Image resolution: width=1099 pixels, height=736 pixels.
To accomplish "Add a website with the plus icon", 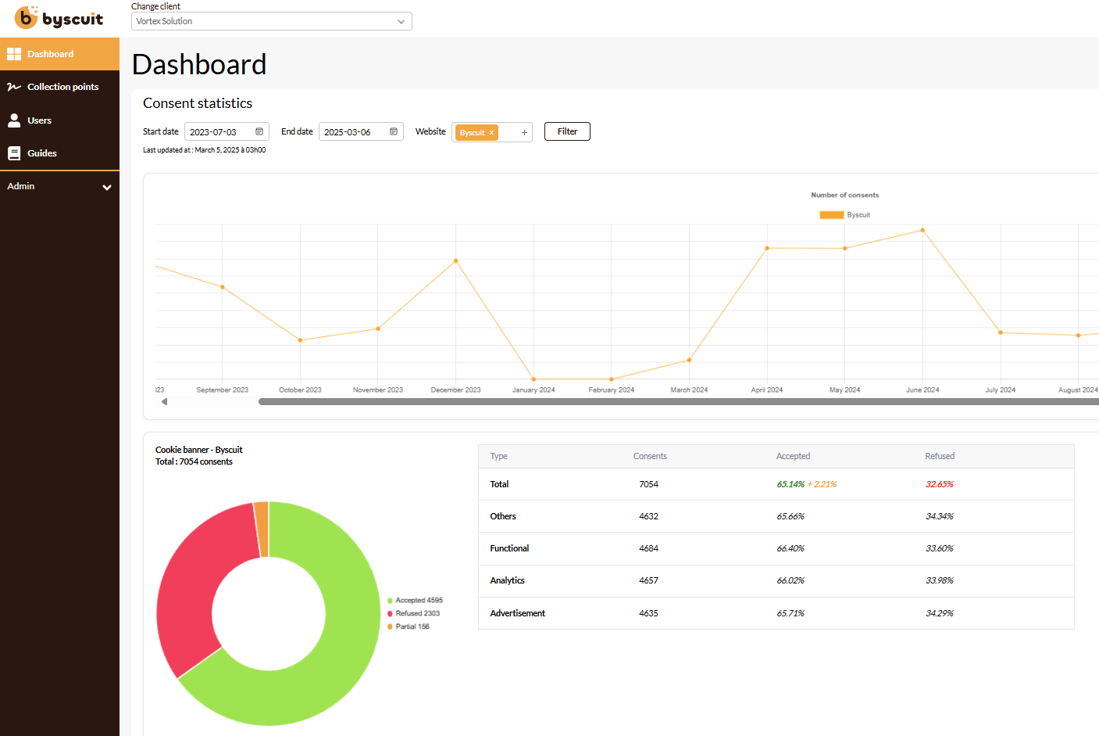I will pos(524,132).
